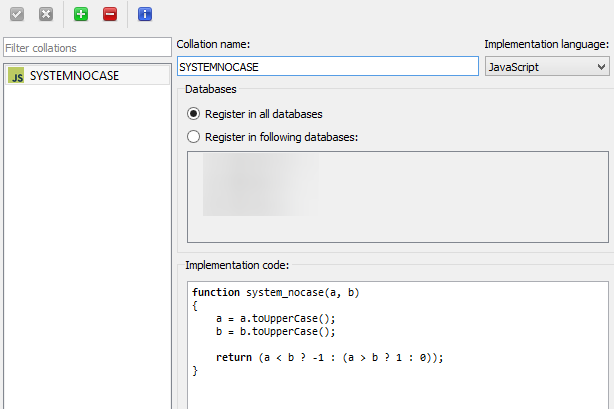The width and height of the screenshot is (614, 409).
Task: Click the commit changes checkmark icon
Action: pyautogui.click(x=17, y=15)
